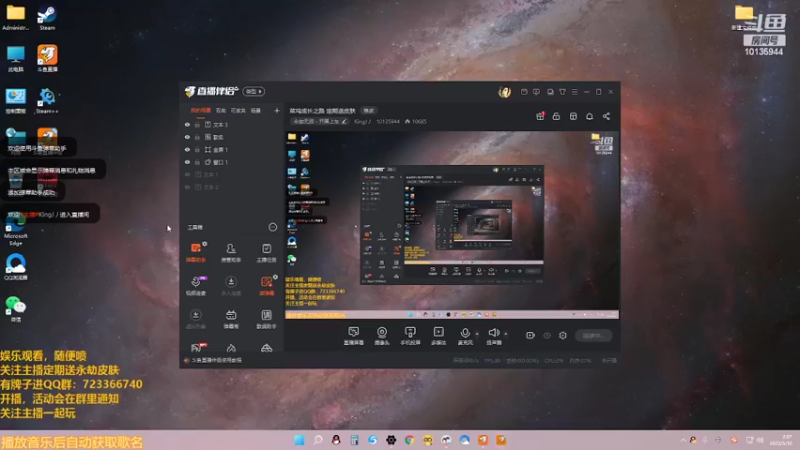Open the hamburger menu in title bar
Screen dimensions: 800x450
pyautogui.click(x=574, y=92)
